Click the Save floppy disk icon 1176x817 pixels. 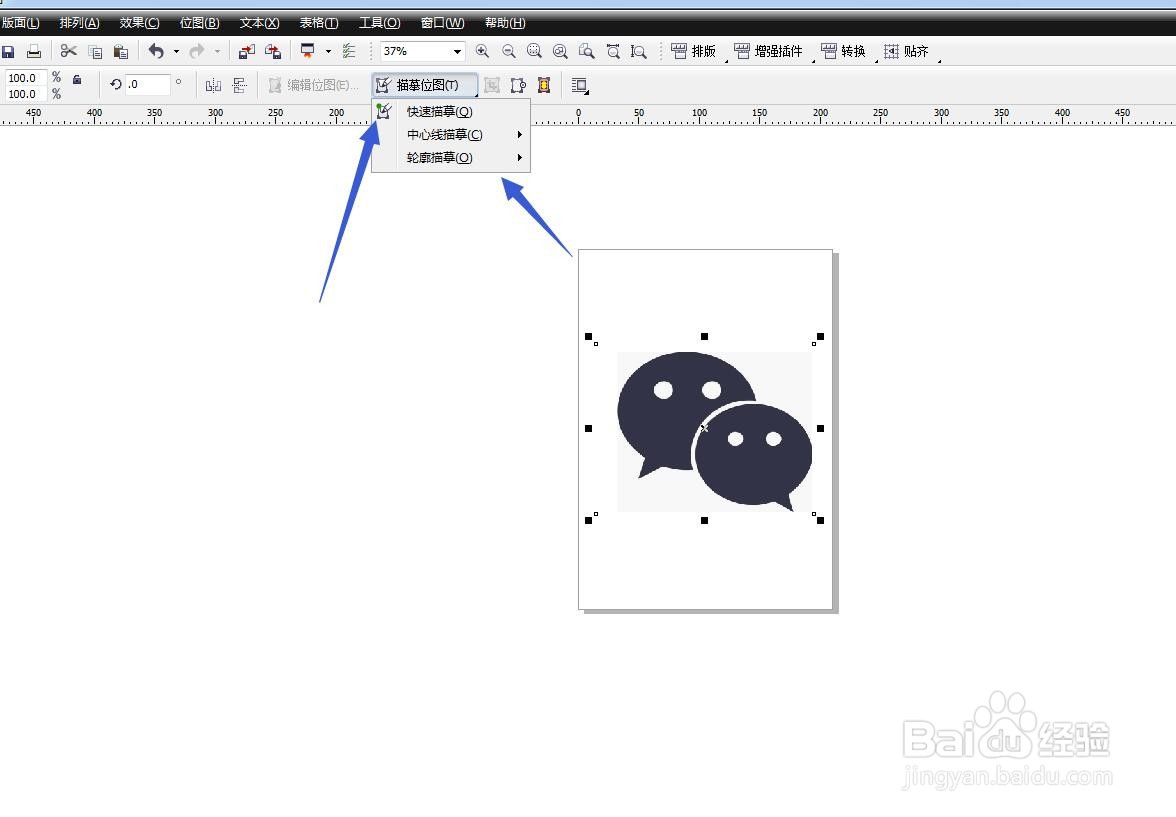click(x=8, y=52)
